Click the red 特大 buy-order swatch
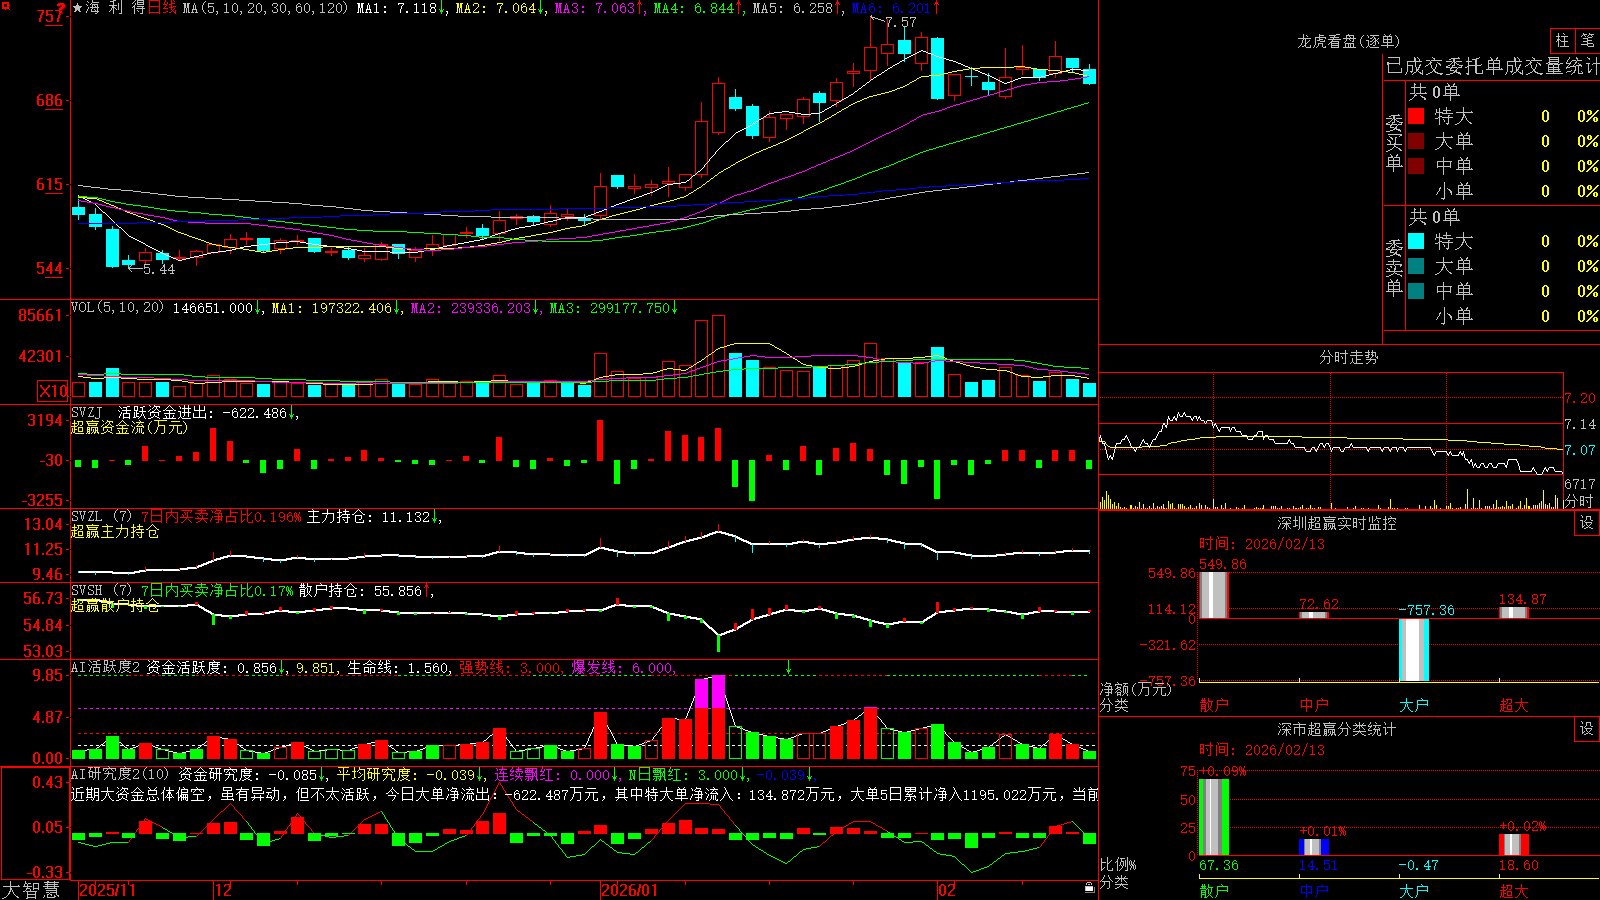Viewport: 1600px width, 900px height. pyautogui.click(x=1416, y=116)
